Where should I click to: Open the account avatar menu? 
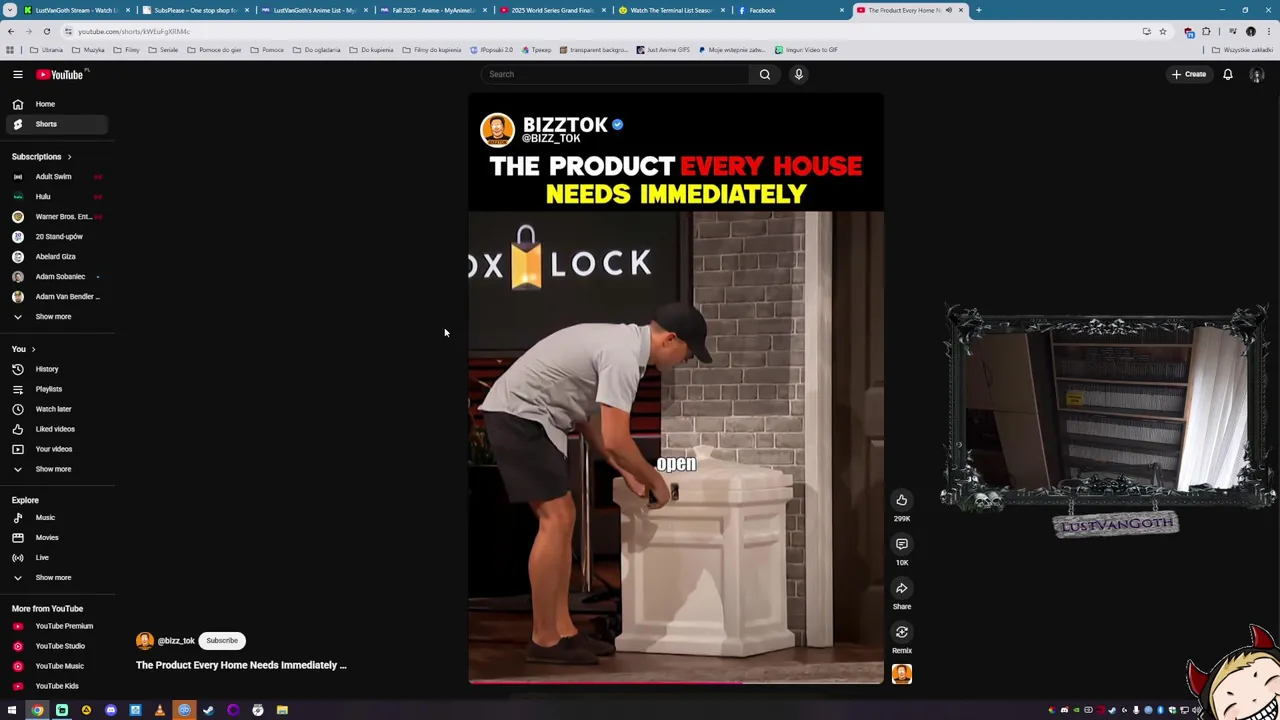pyautogui.click(x=1257, y=75)
